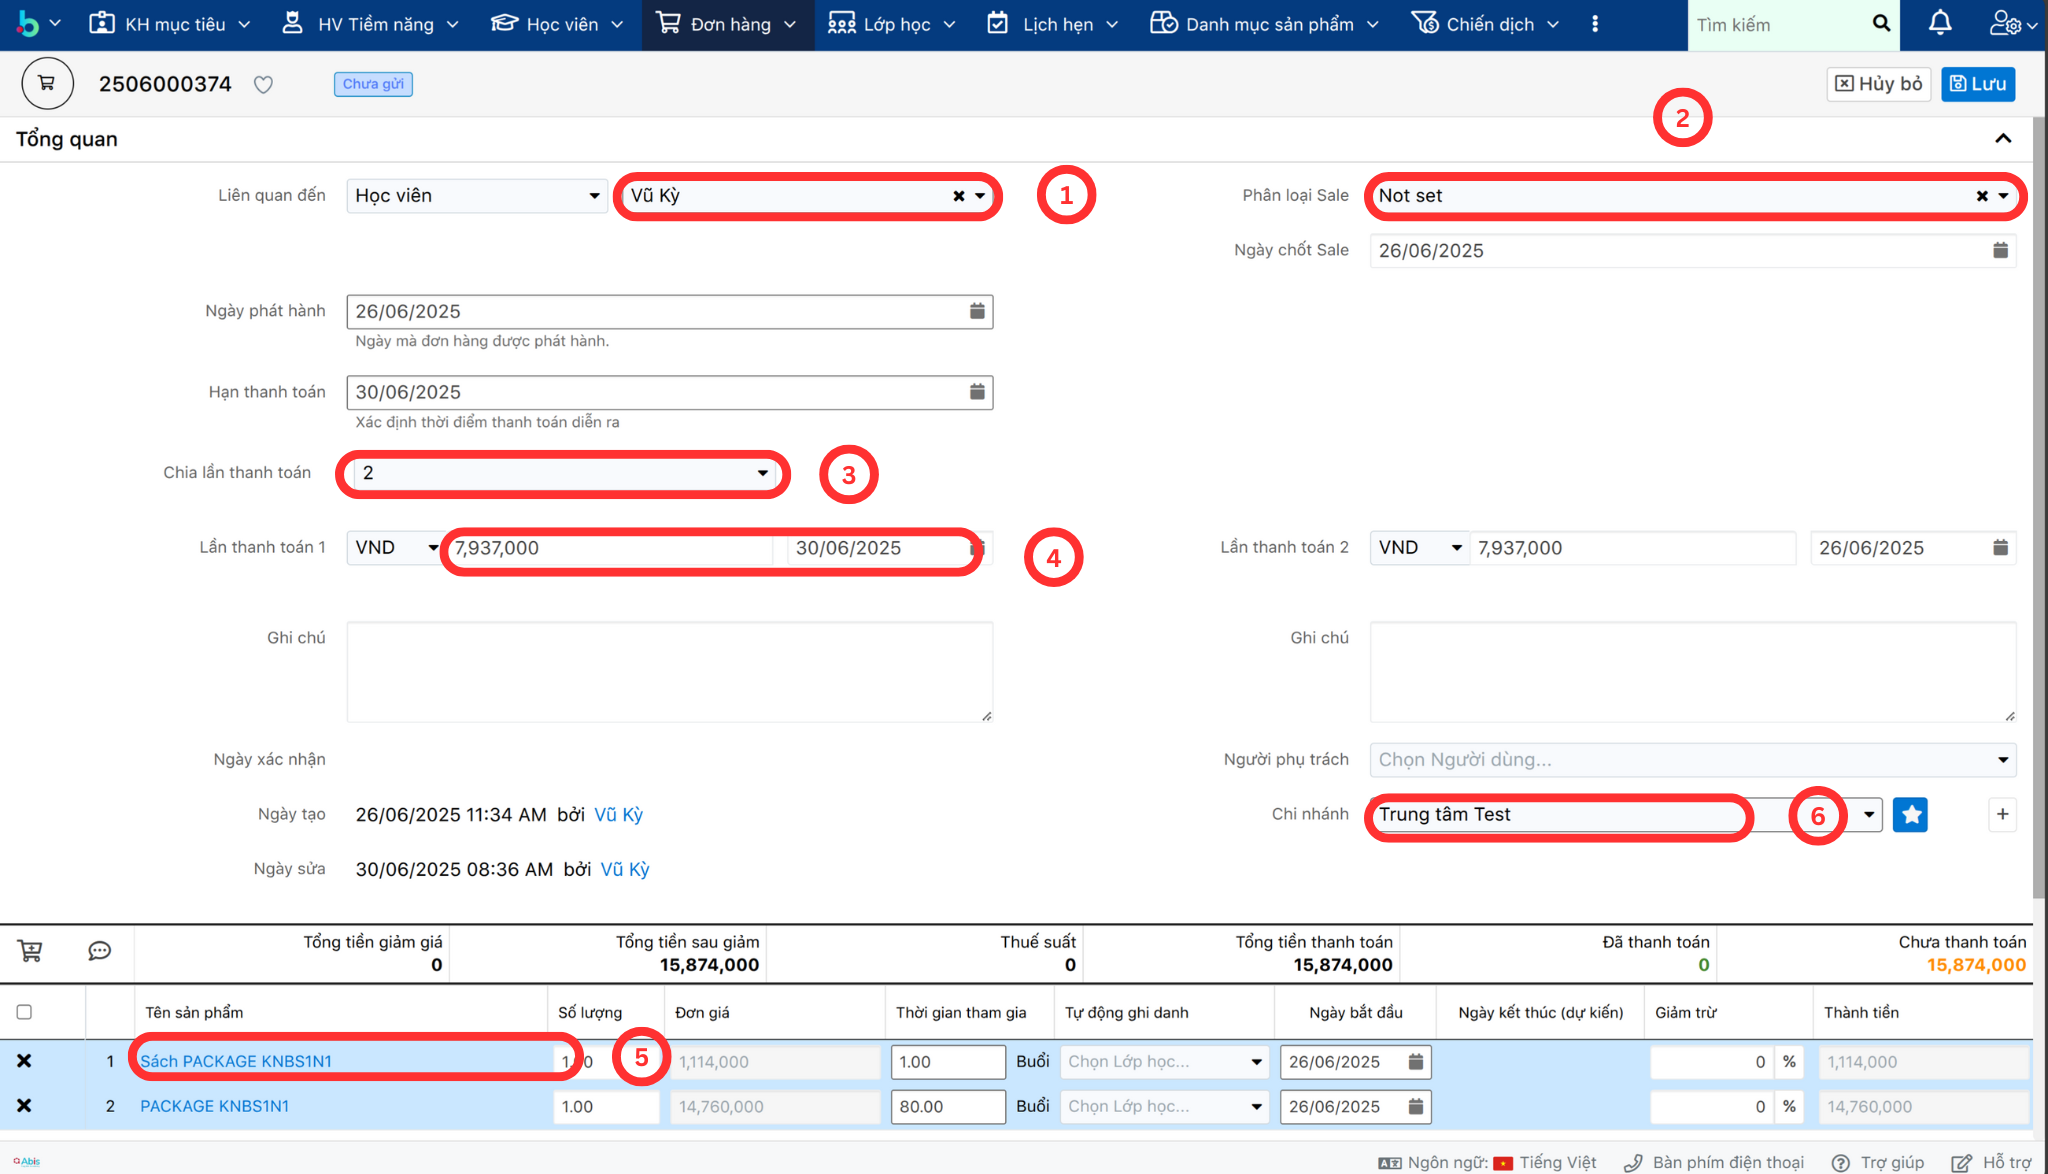Click the notification bell icon
This screenshot has height=1174, width=2048.
pos(1939,23)
